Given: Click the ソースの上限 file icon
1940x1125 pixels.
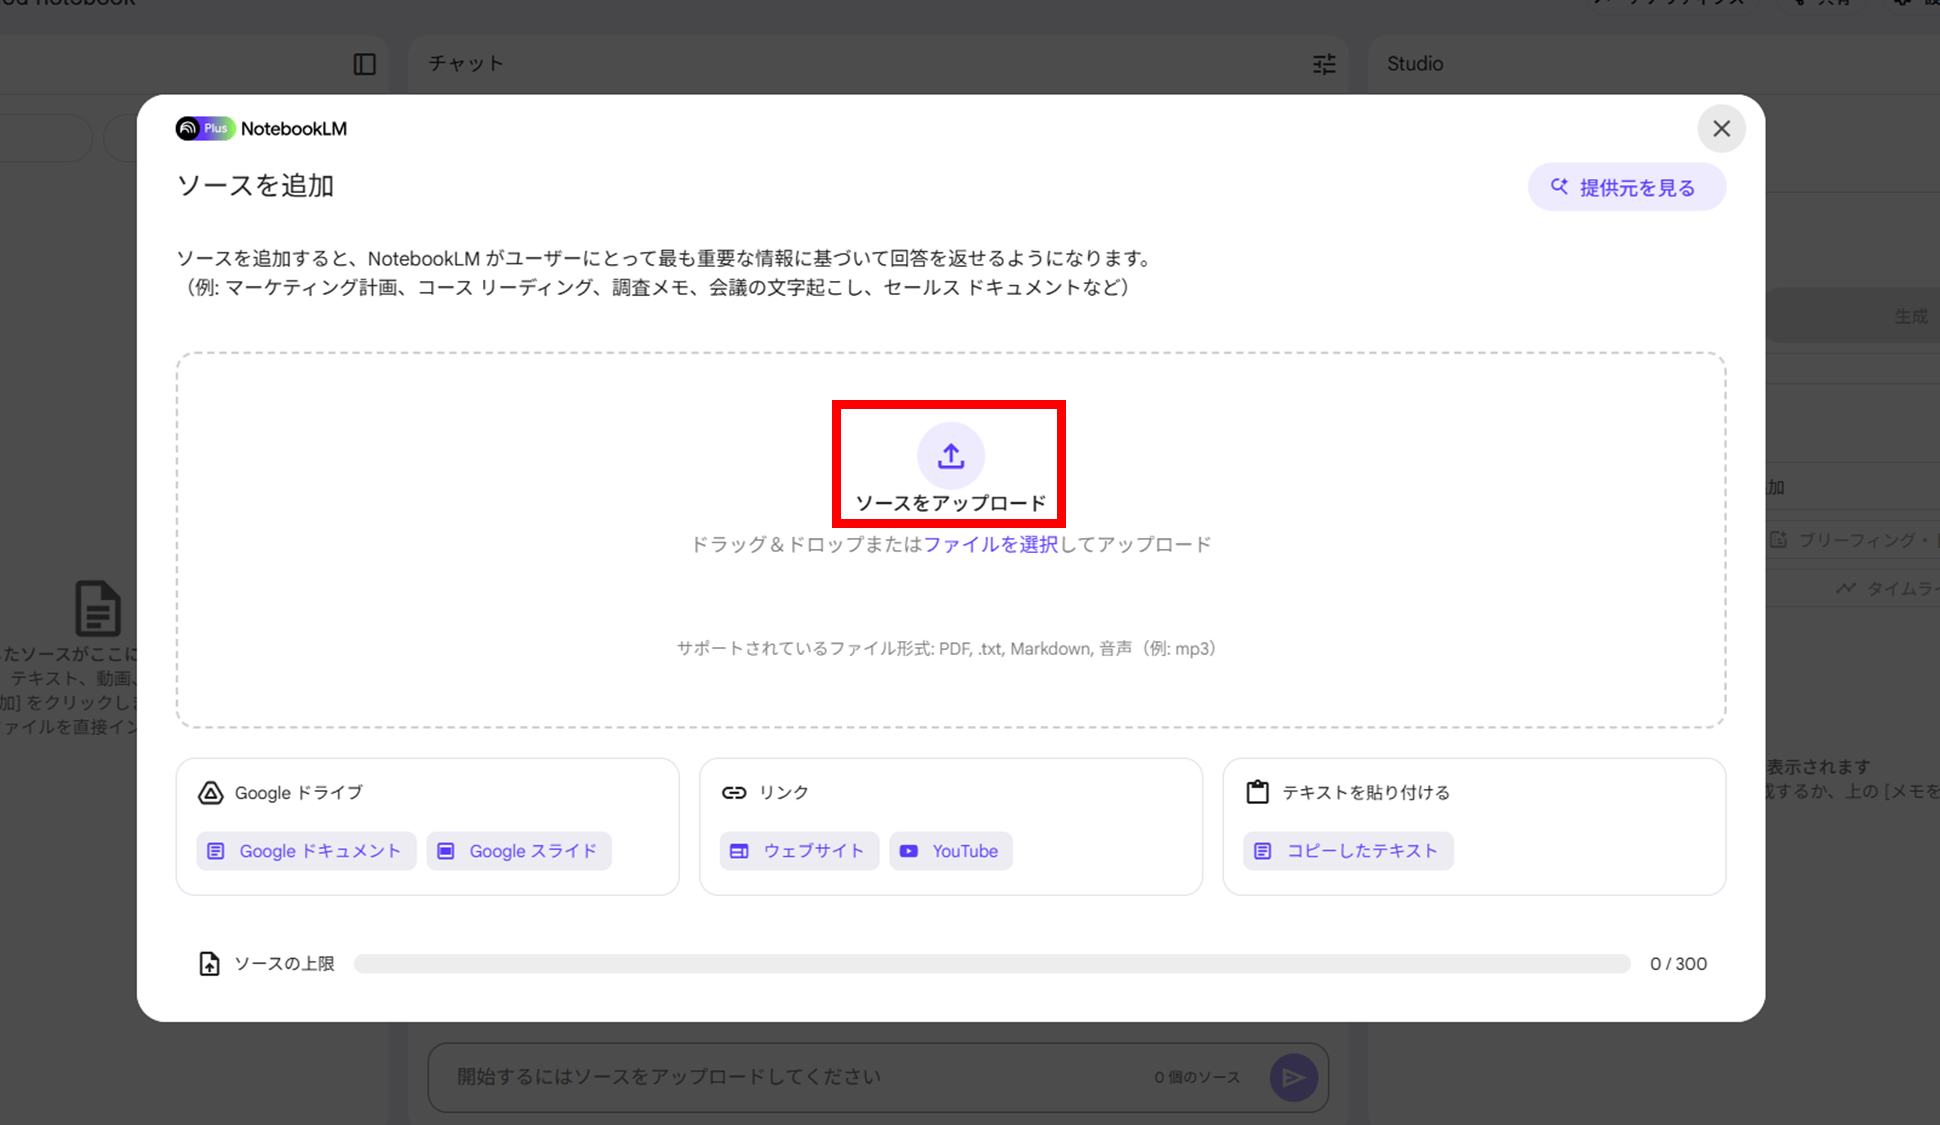Looking at the screenshot, I should click(x=209, y=964).
